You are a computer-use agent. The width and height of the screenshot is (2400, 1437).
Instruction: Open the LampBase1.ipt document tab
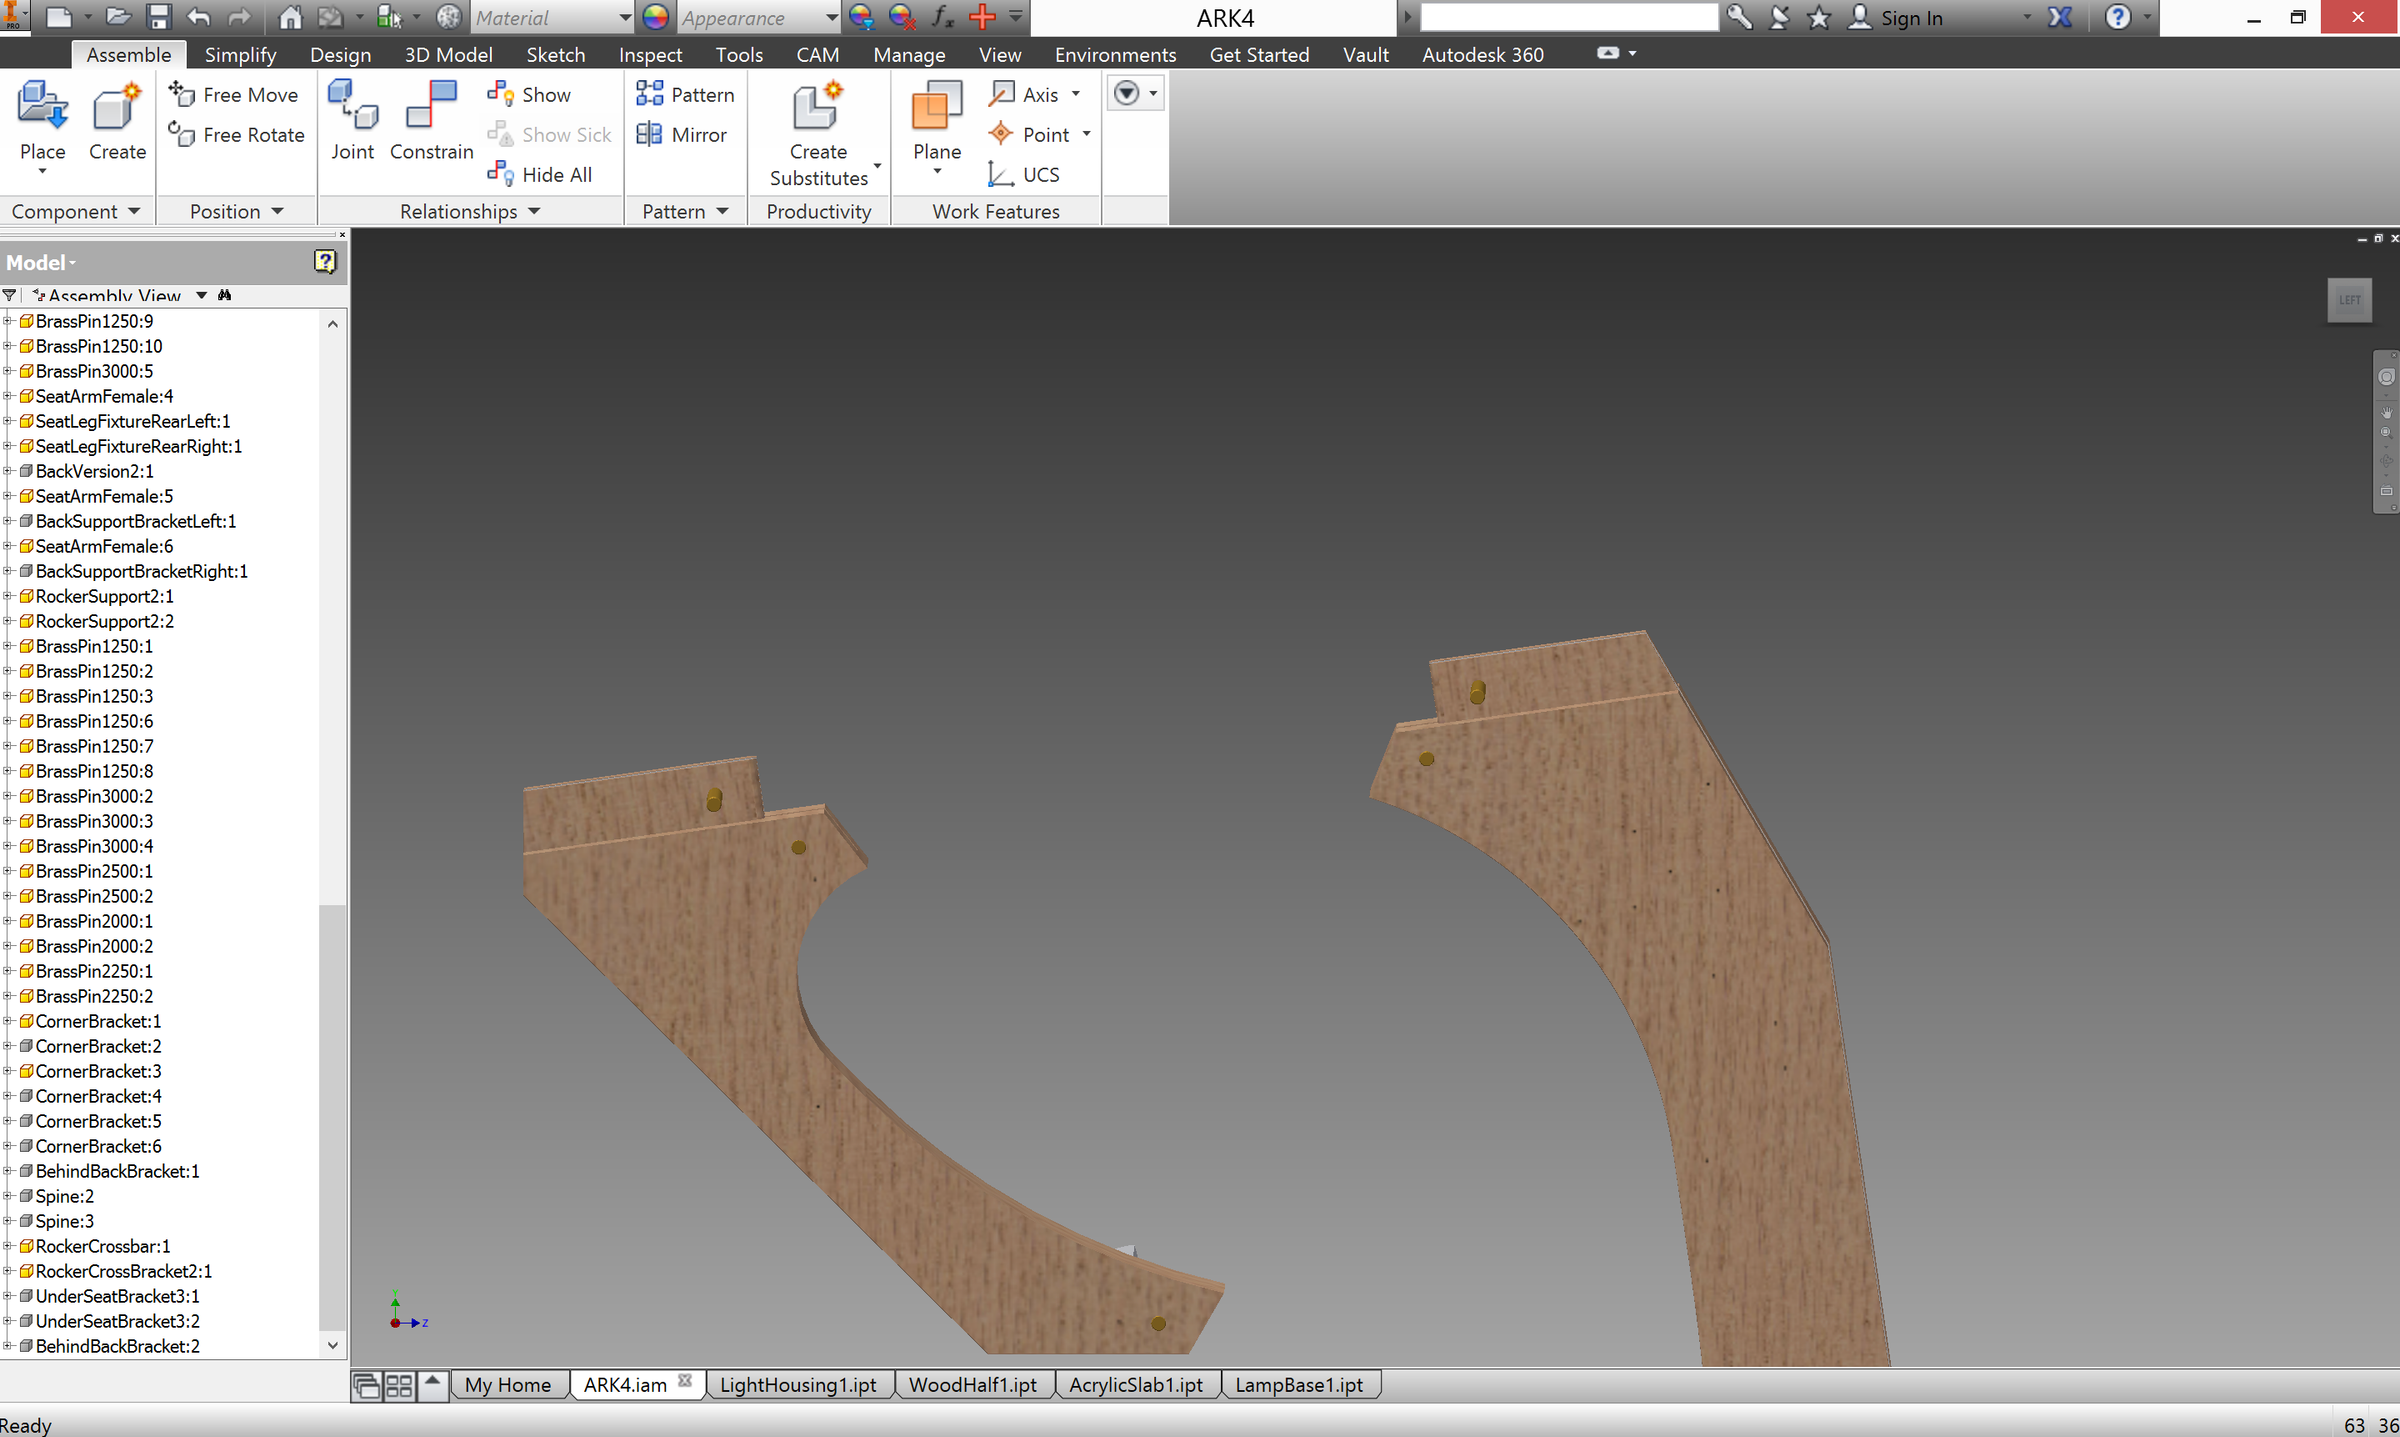(x=1298, y=1385)
